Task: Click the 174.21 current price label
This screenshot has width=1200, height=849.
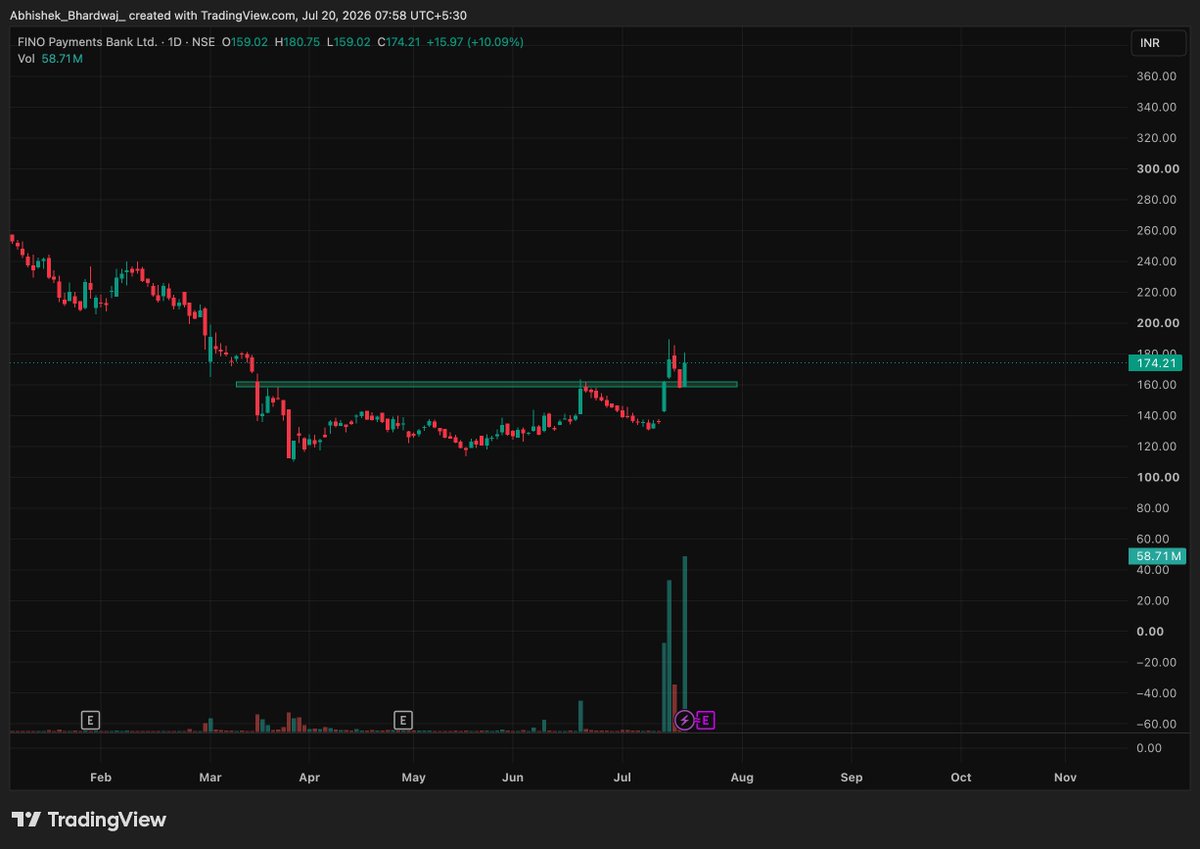Action: point(1155,363)
